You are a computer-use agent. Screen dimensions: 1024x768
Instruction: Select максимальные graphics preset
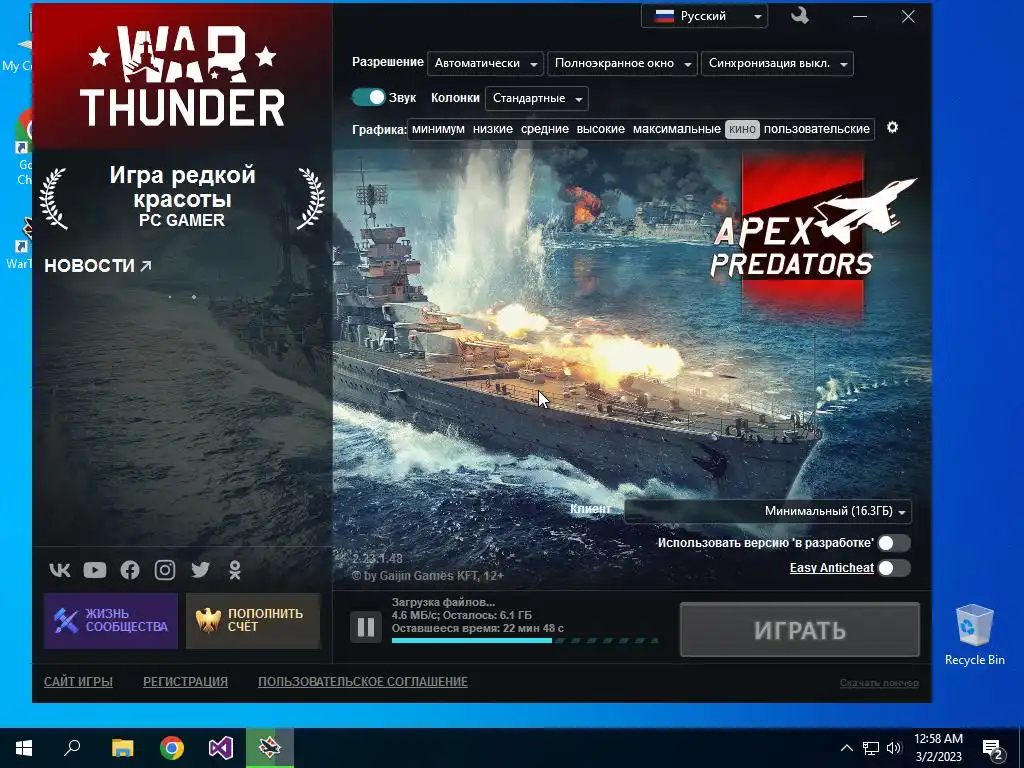click(x=677, y=129)
